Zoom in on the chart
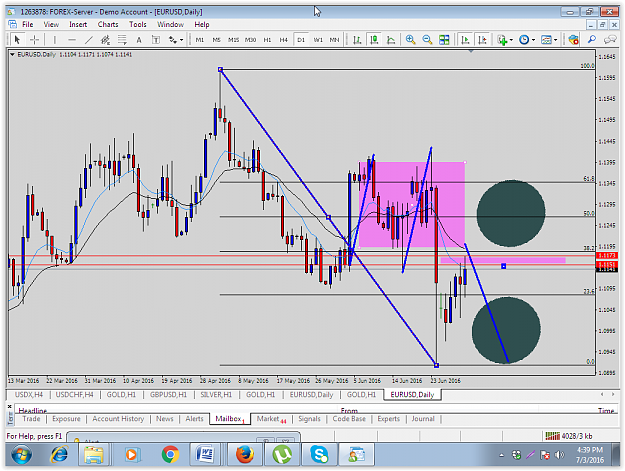This screenshot has width=625, height=471. coord(410,39)
